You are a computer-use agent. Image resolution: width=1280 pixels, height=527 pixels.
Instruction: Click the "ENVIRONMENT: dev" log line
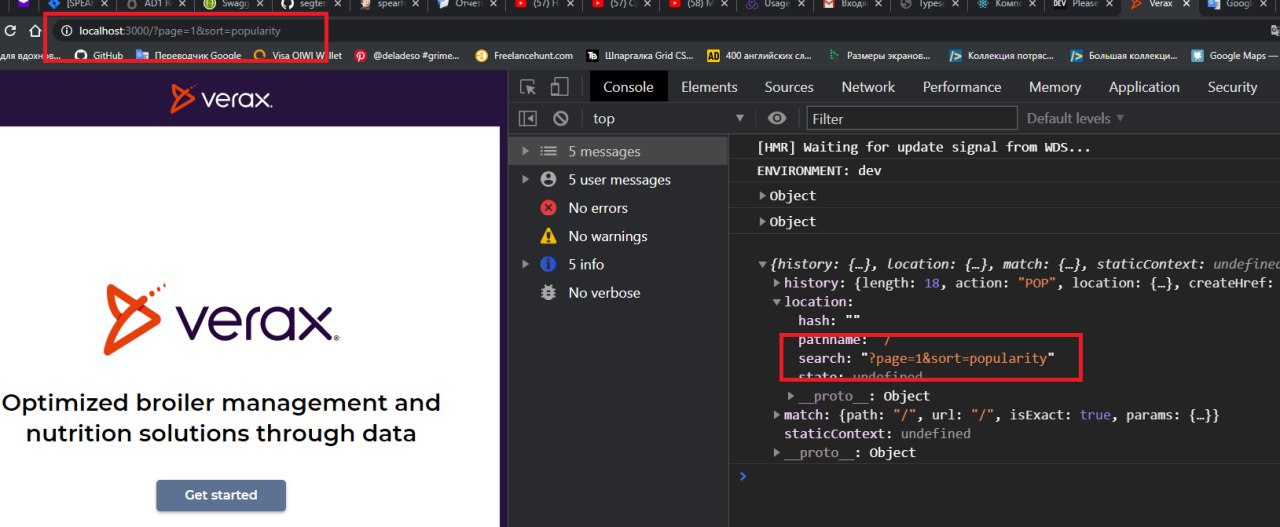(819, 171)
